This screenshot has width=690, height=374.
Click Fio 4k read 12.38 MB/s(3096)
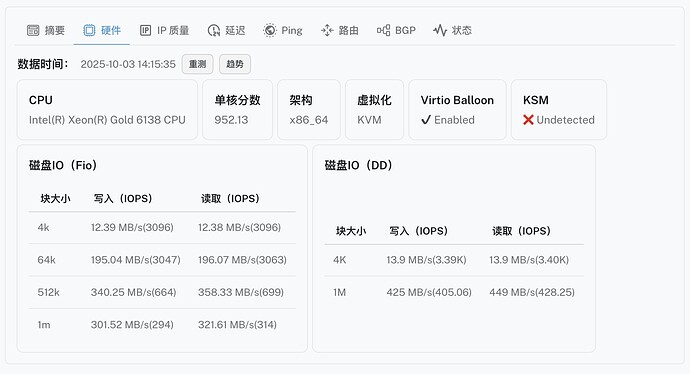239,227
